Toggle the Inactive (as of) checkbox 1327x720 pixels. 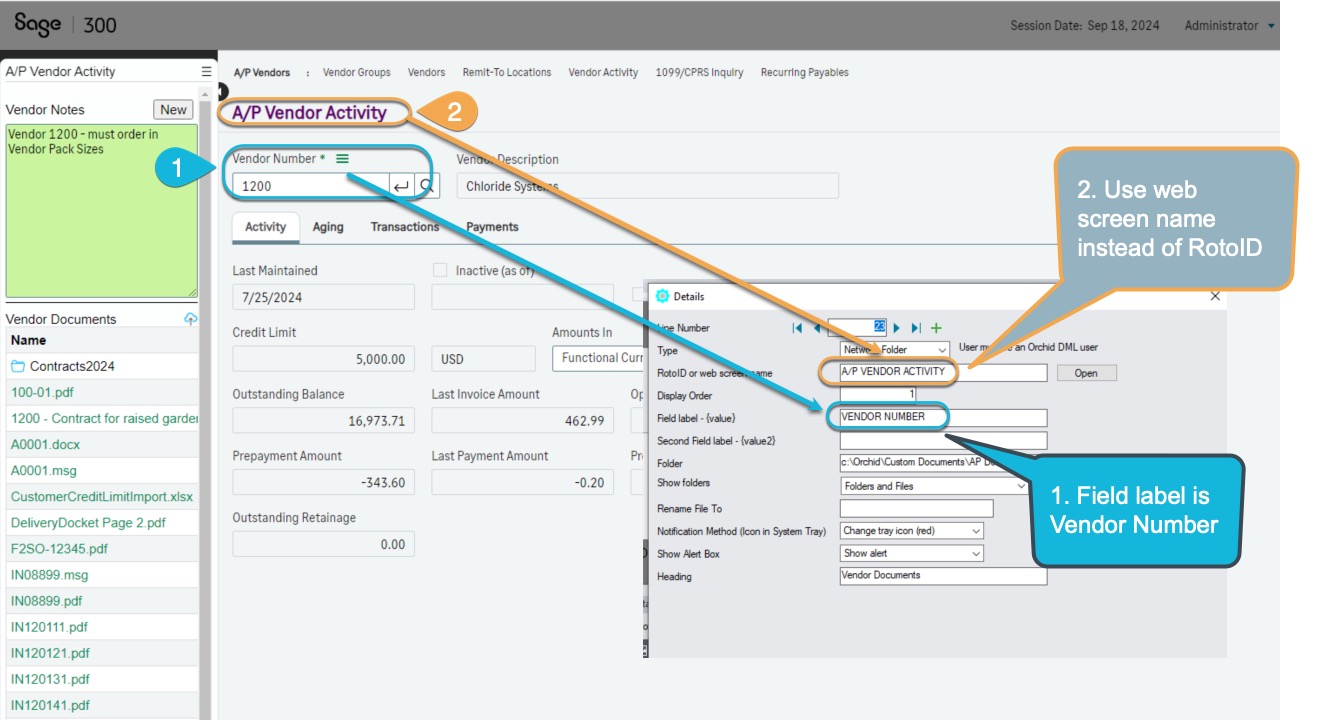click(x=440, y=270)
